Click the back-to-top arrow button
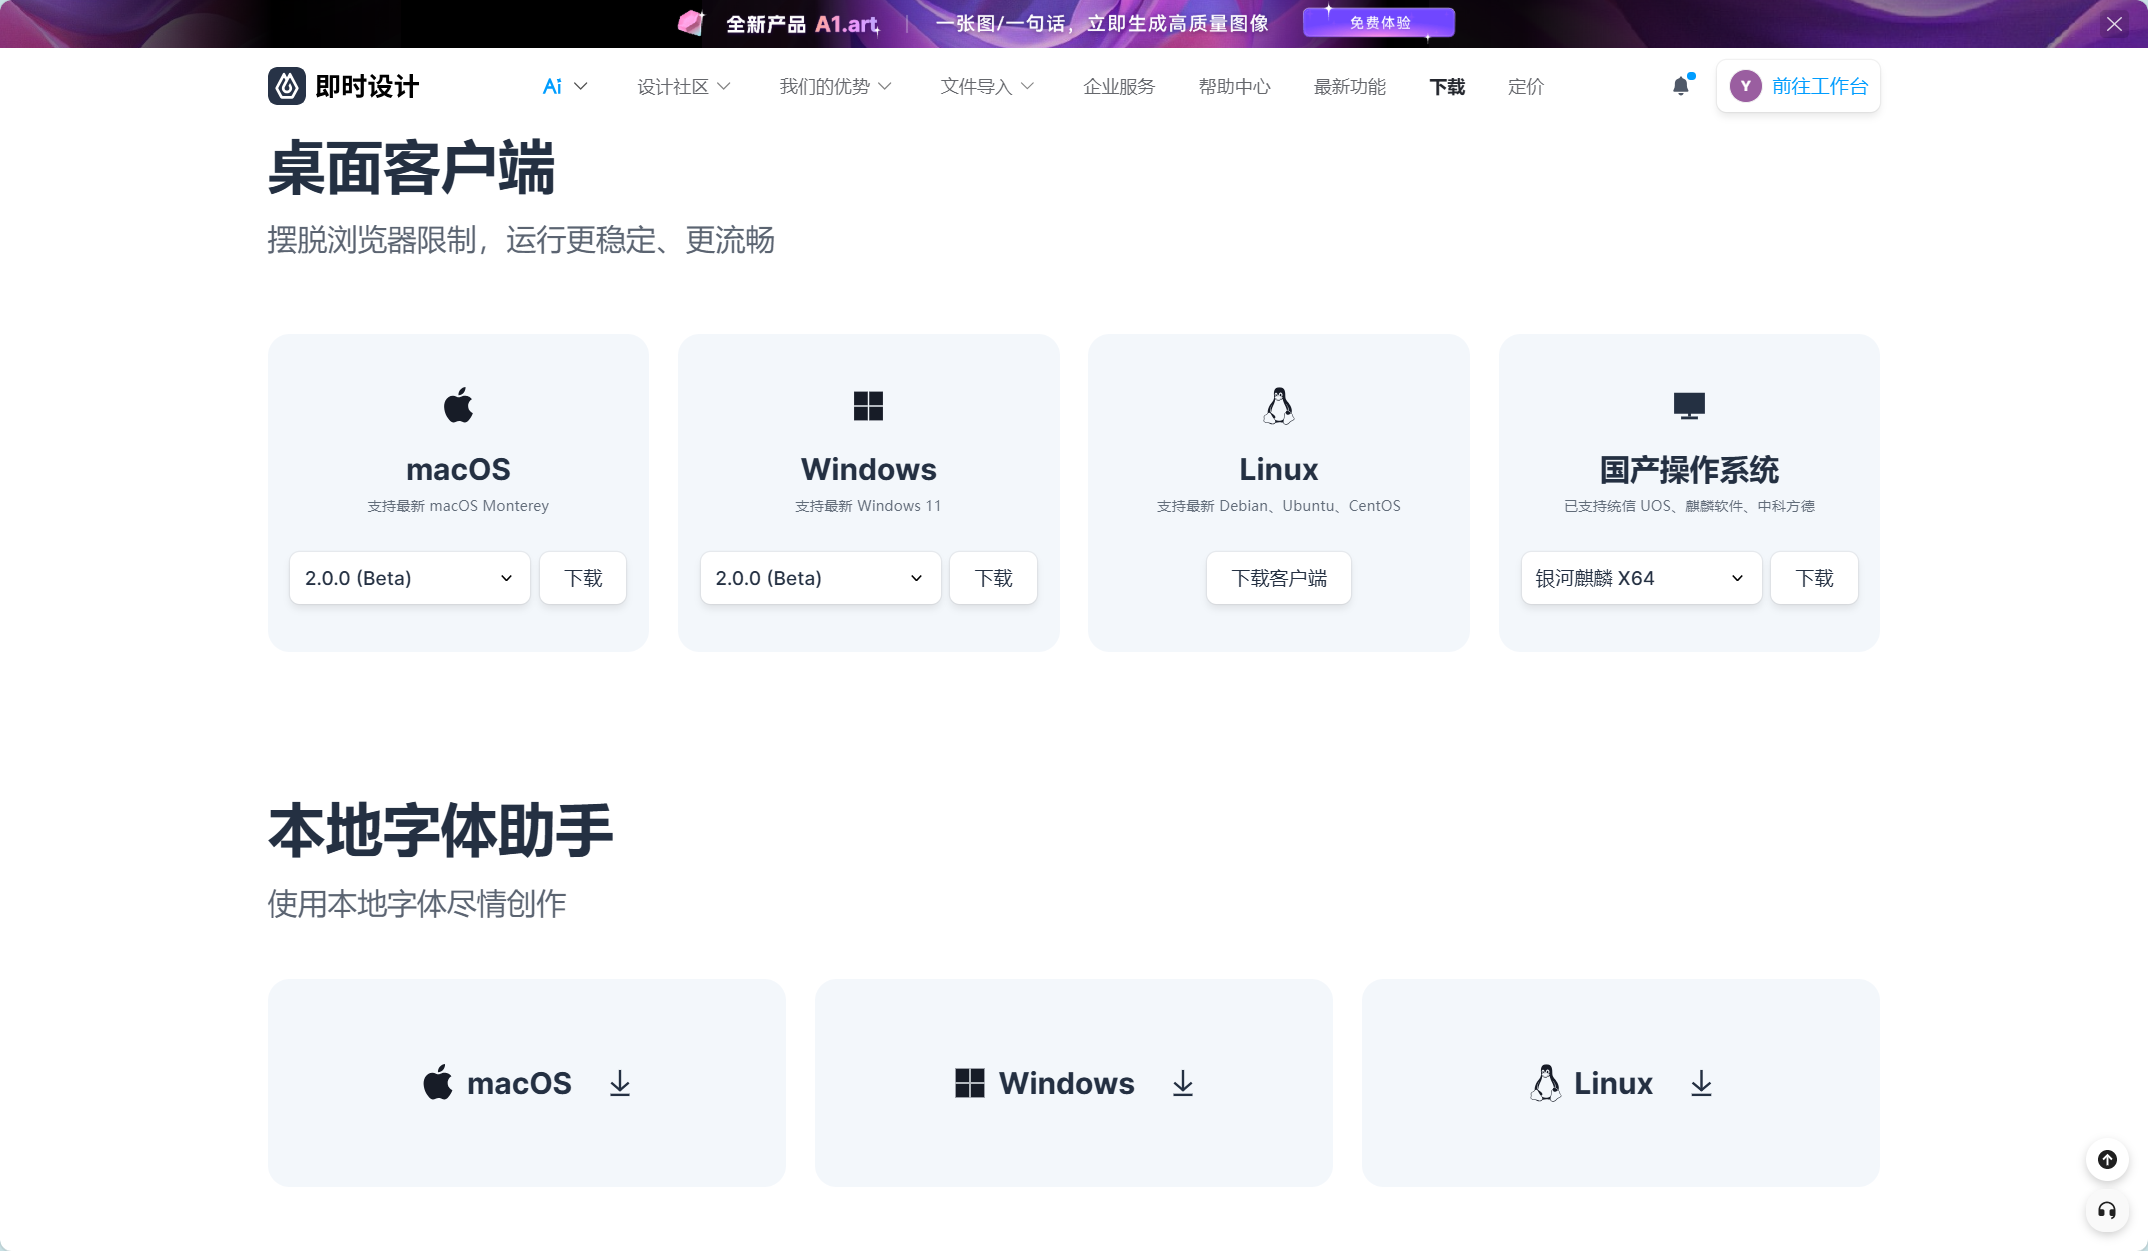This screenshot has width=2148, height=1251. pyautogui.click(x=2107, y=1159)
